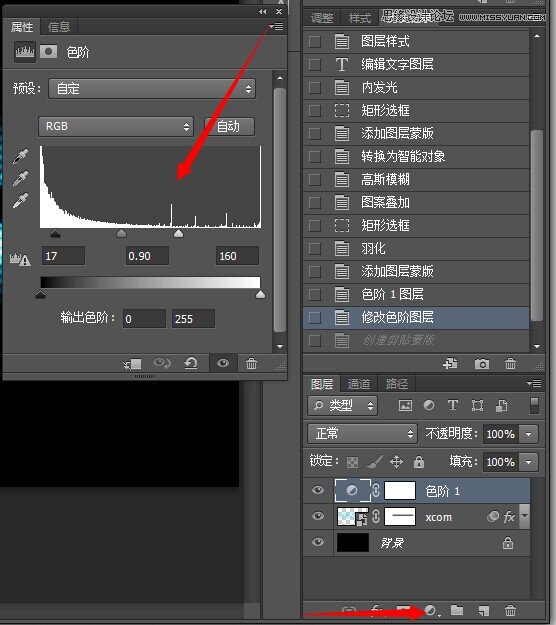Click the input highlight slider handle
The image size is (556, 625).
pyautogui.click(x=179, y=233)
